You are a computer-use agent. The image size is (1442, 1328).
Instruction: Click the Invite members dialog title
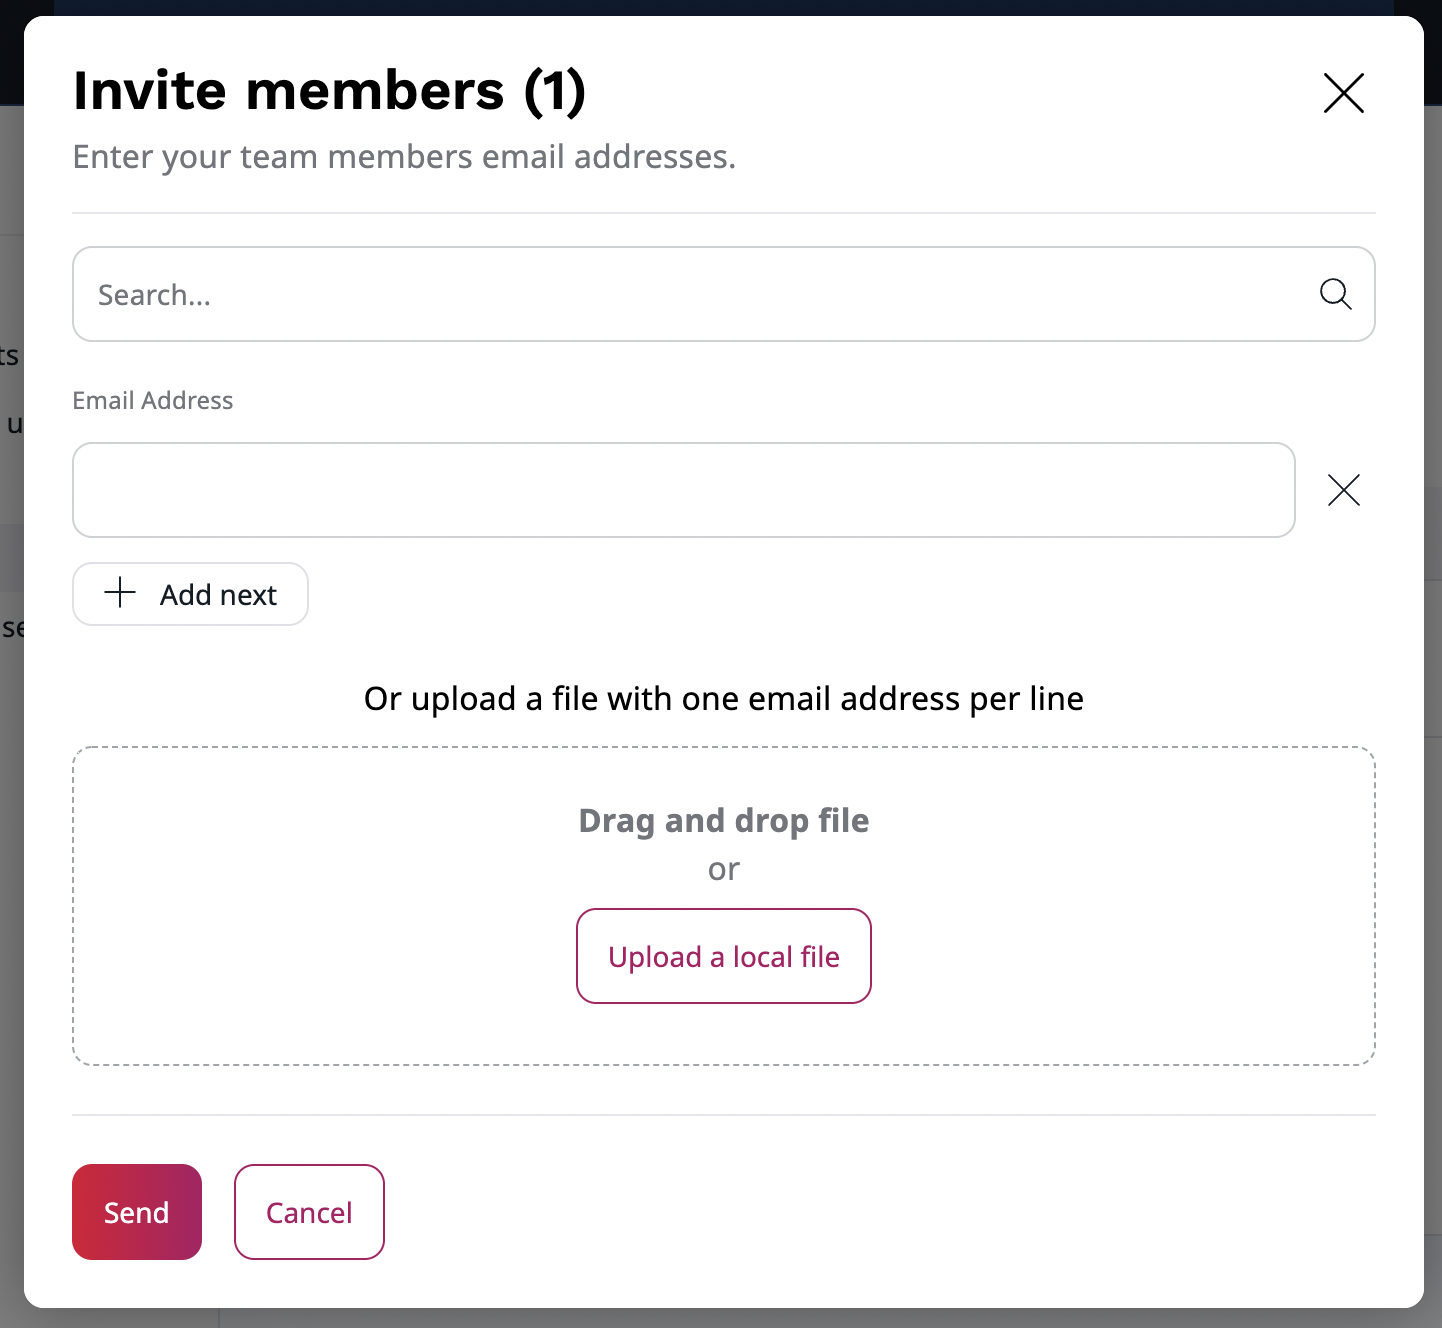[330, 90]
